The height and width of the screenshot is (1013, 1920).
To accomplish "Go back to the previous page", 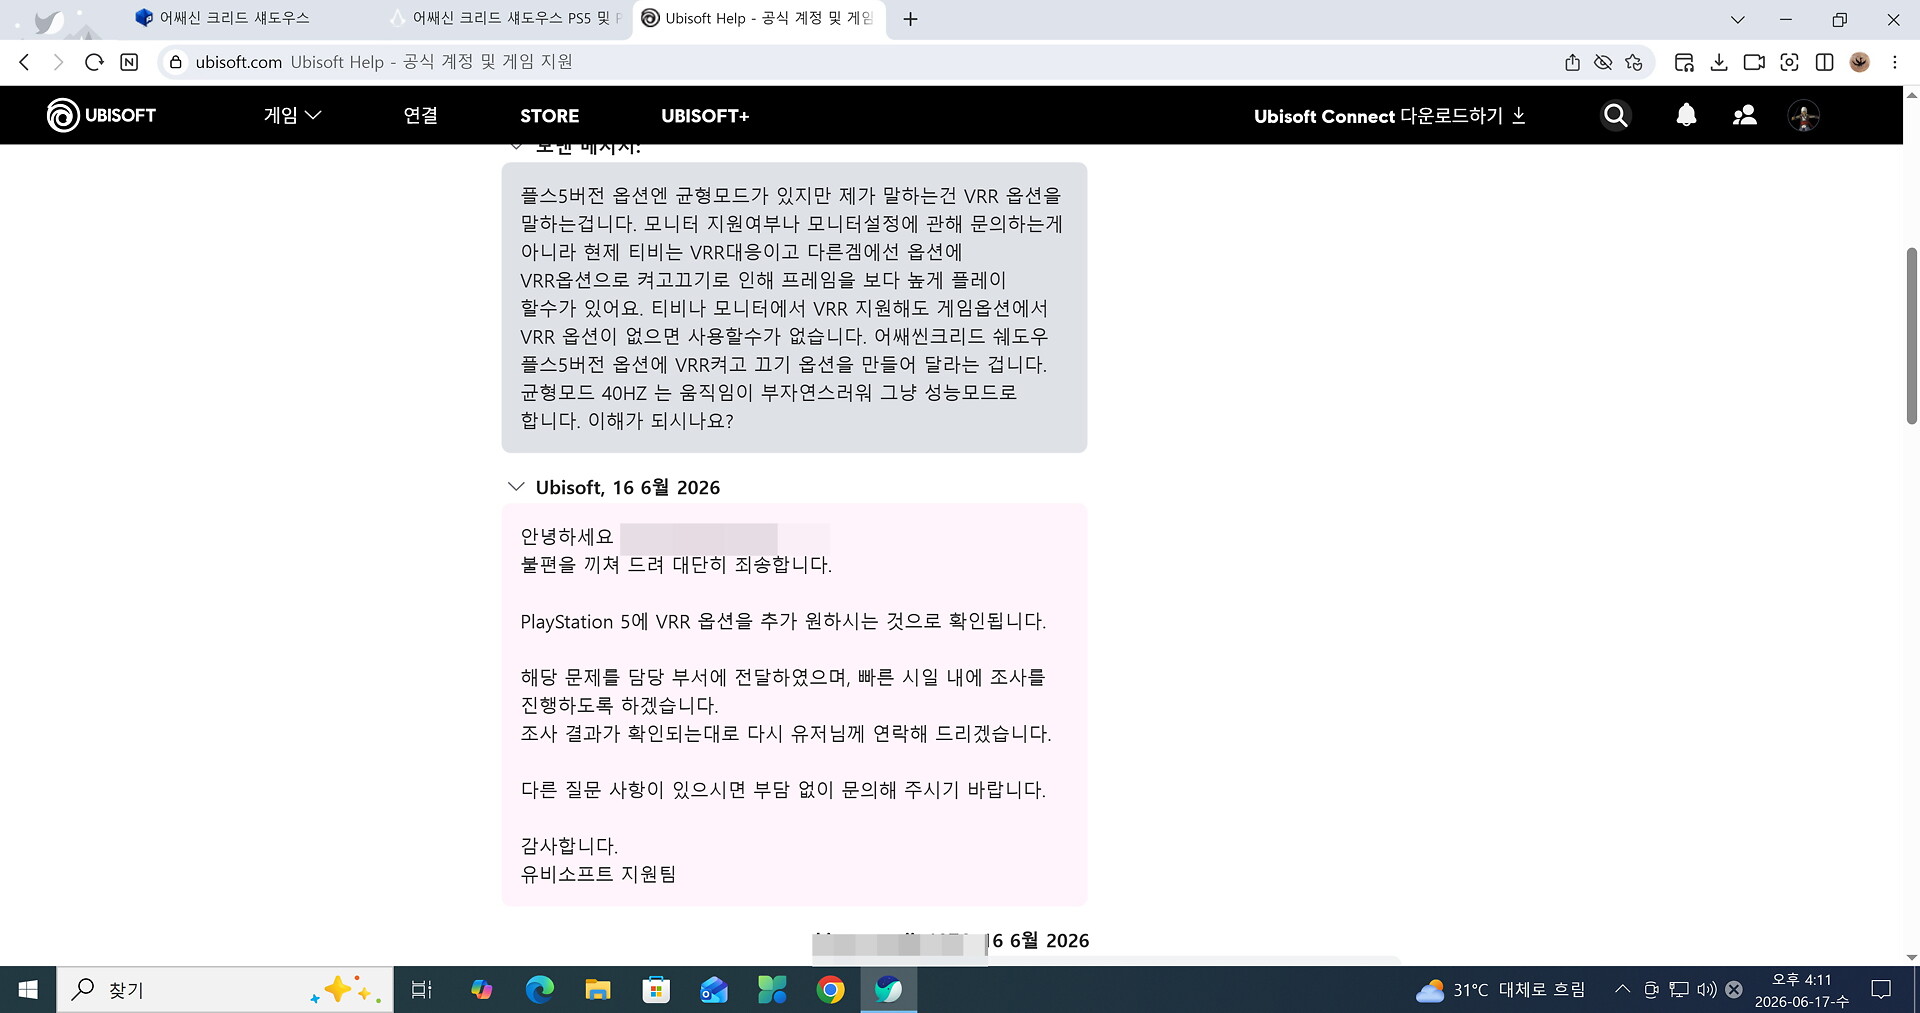I will point(25,62).
